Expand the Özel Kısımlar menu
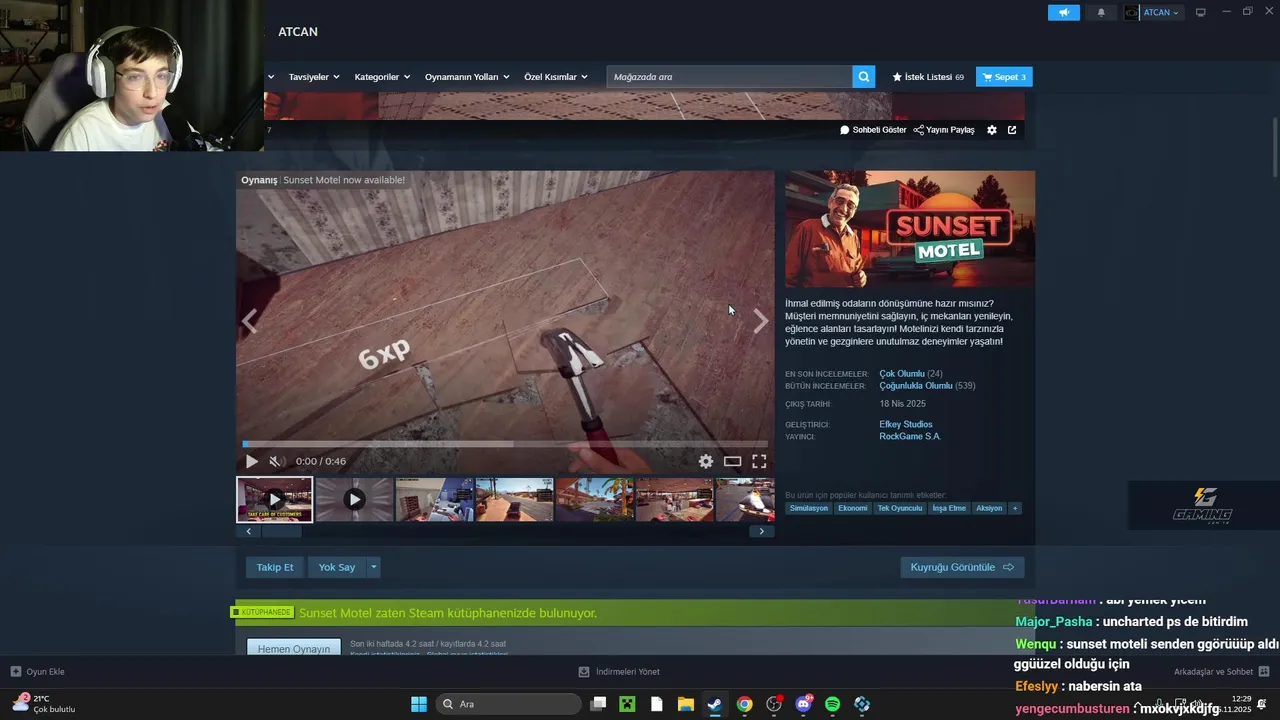Screen dimensions: 1280x720 click(556, 77)
